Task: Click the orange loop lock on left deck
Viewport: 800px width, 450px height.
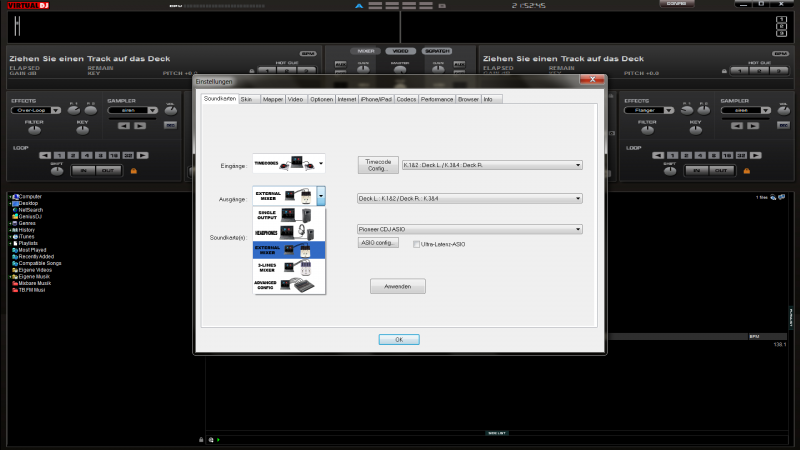Action: click(x=134, y=171)
